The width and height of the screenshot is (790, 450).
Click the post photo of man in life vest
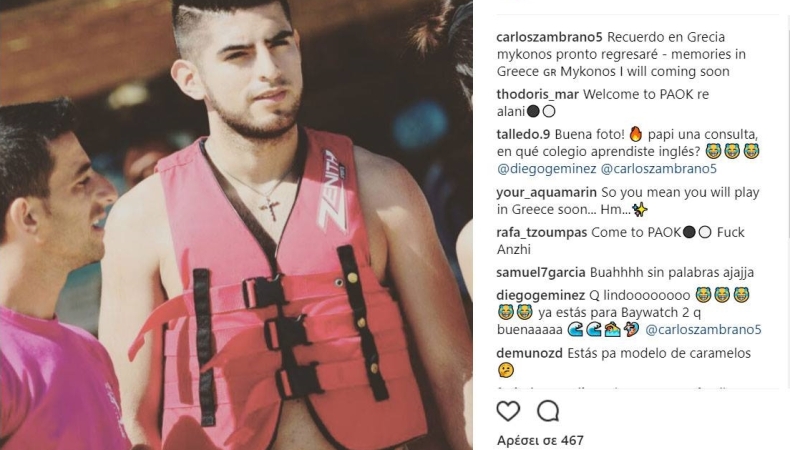pyautogui.click(x=236, y=225)
